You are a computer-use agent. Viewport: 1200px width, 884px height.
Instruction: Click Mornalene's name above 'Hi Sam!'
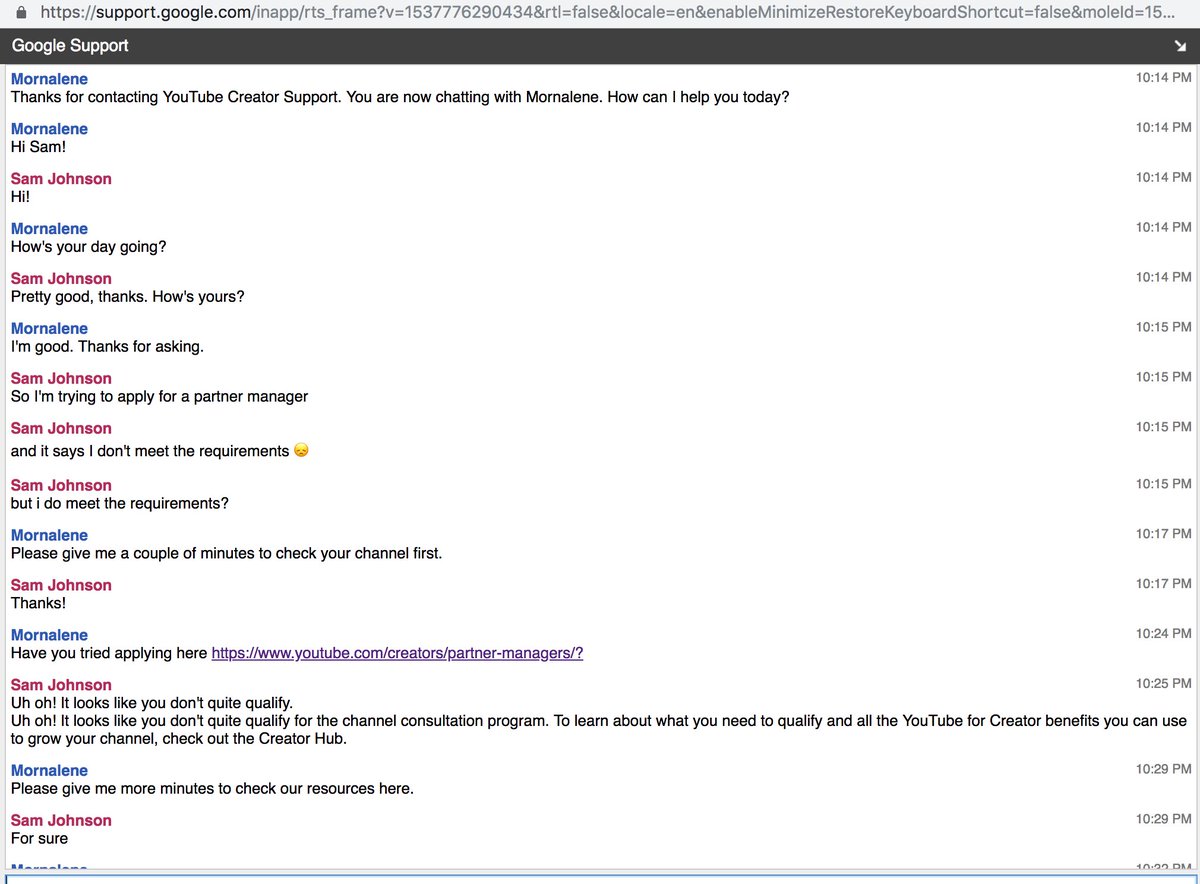(49, 129)
